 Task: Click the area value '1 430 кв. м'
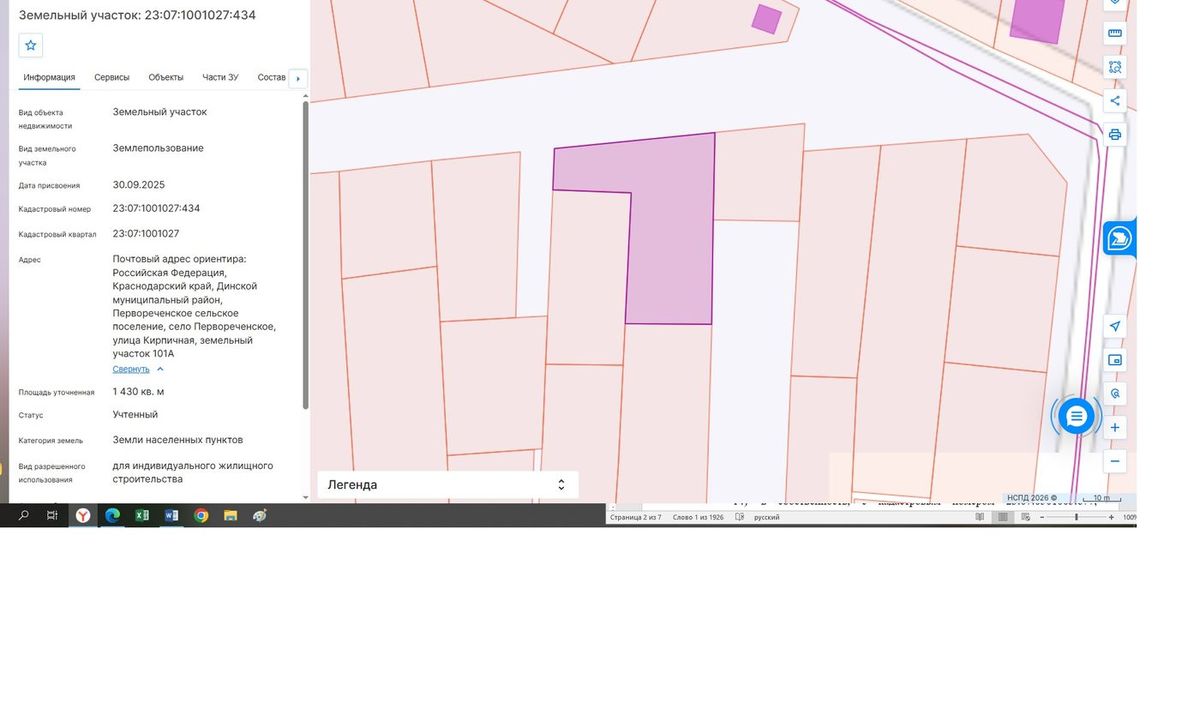(x=139, y=391)
